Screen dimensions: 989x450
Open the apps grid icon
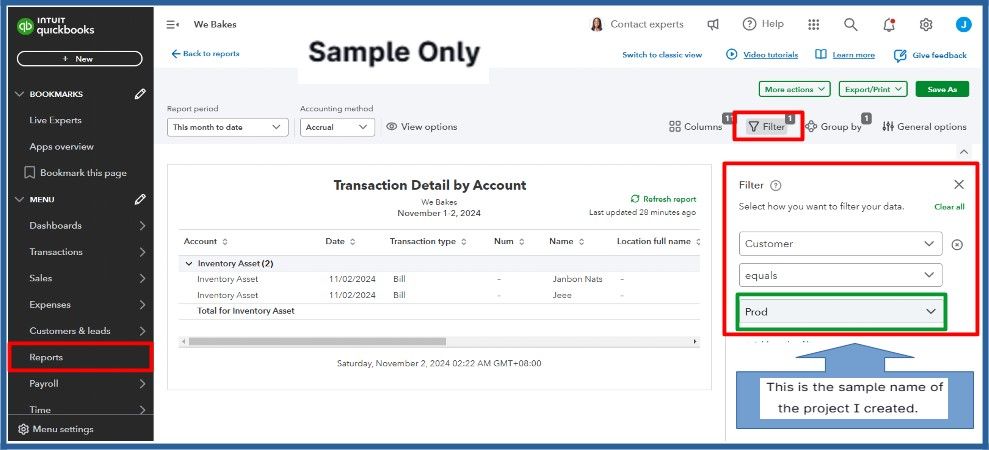[x=814, y=25]
